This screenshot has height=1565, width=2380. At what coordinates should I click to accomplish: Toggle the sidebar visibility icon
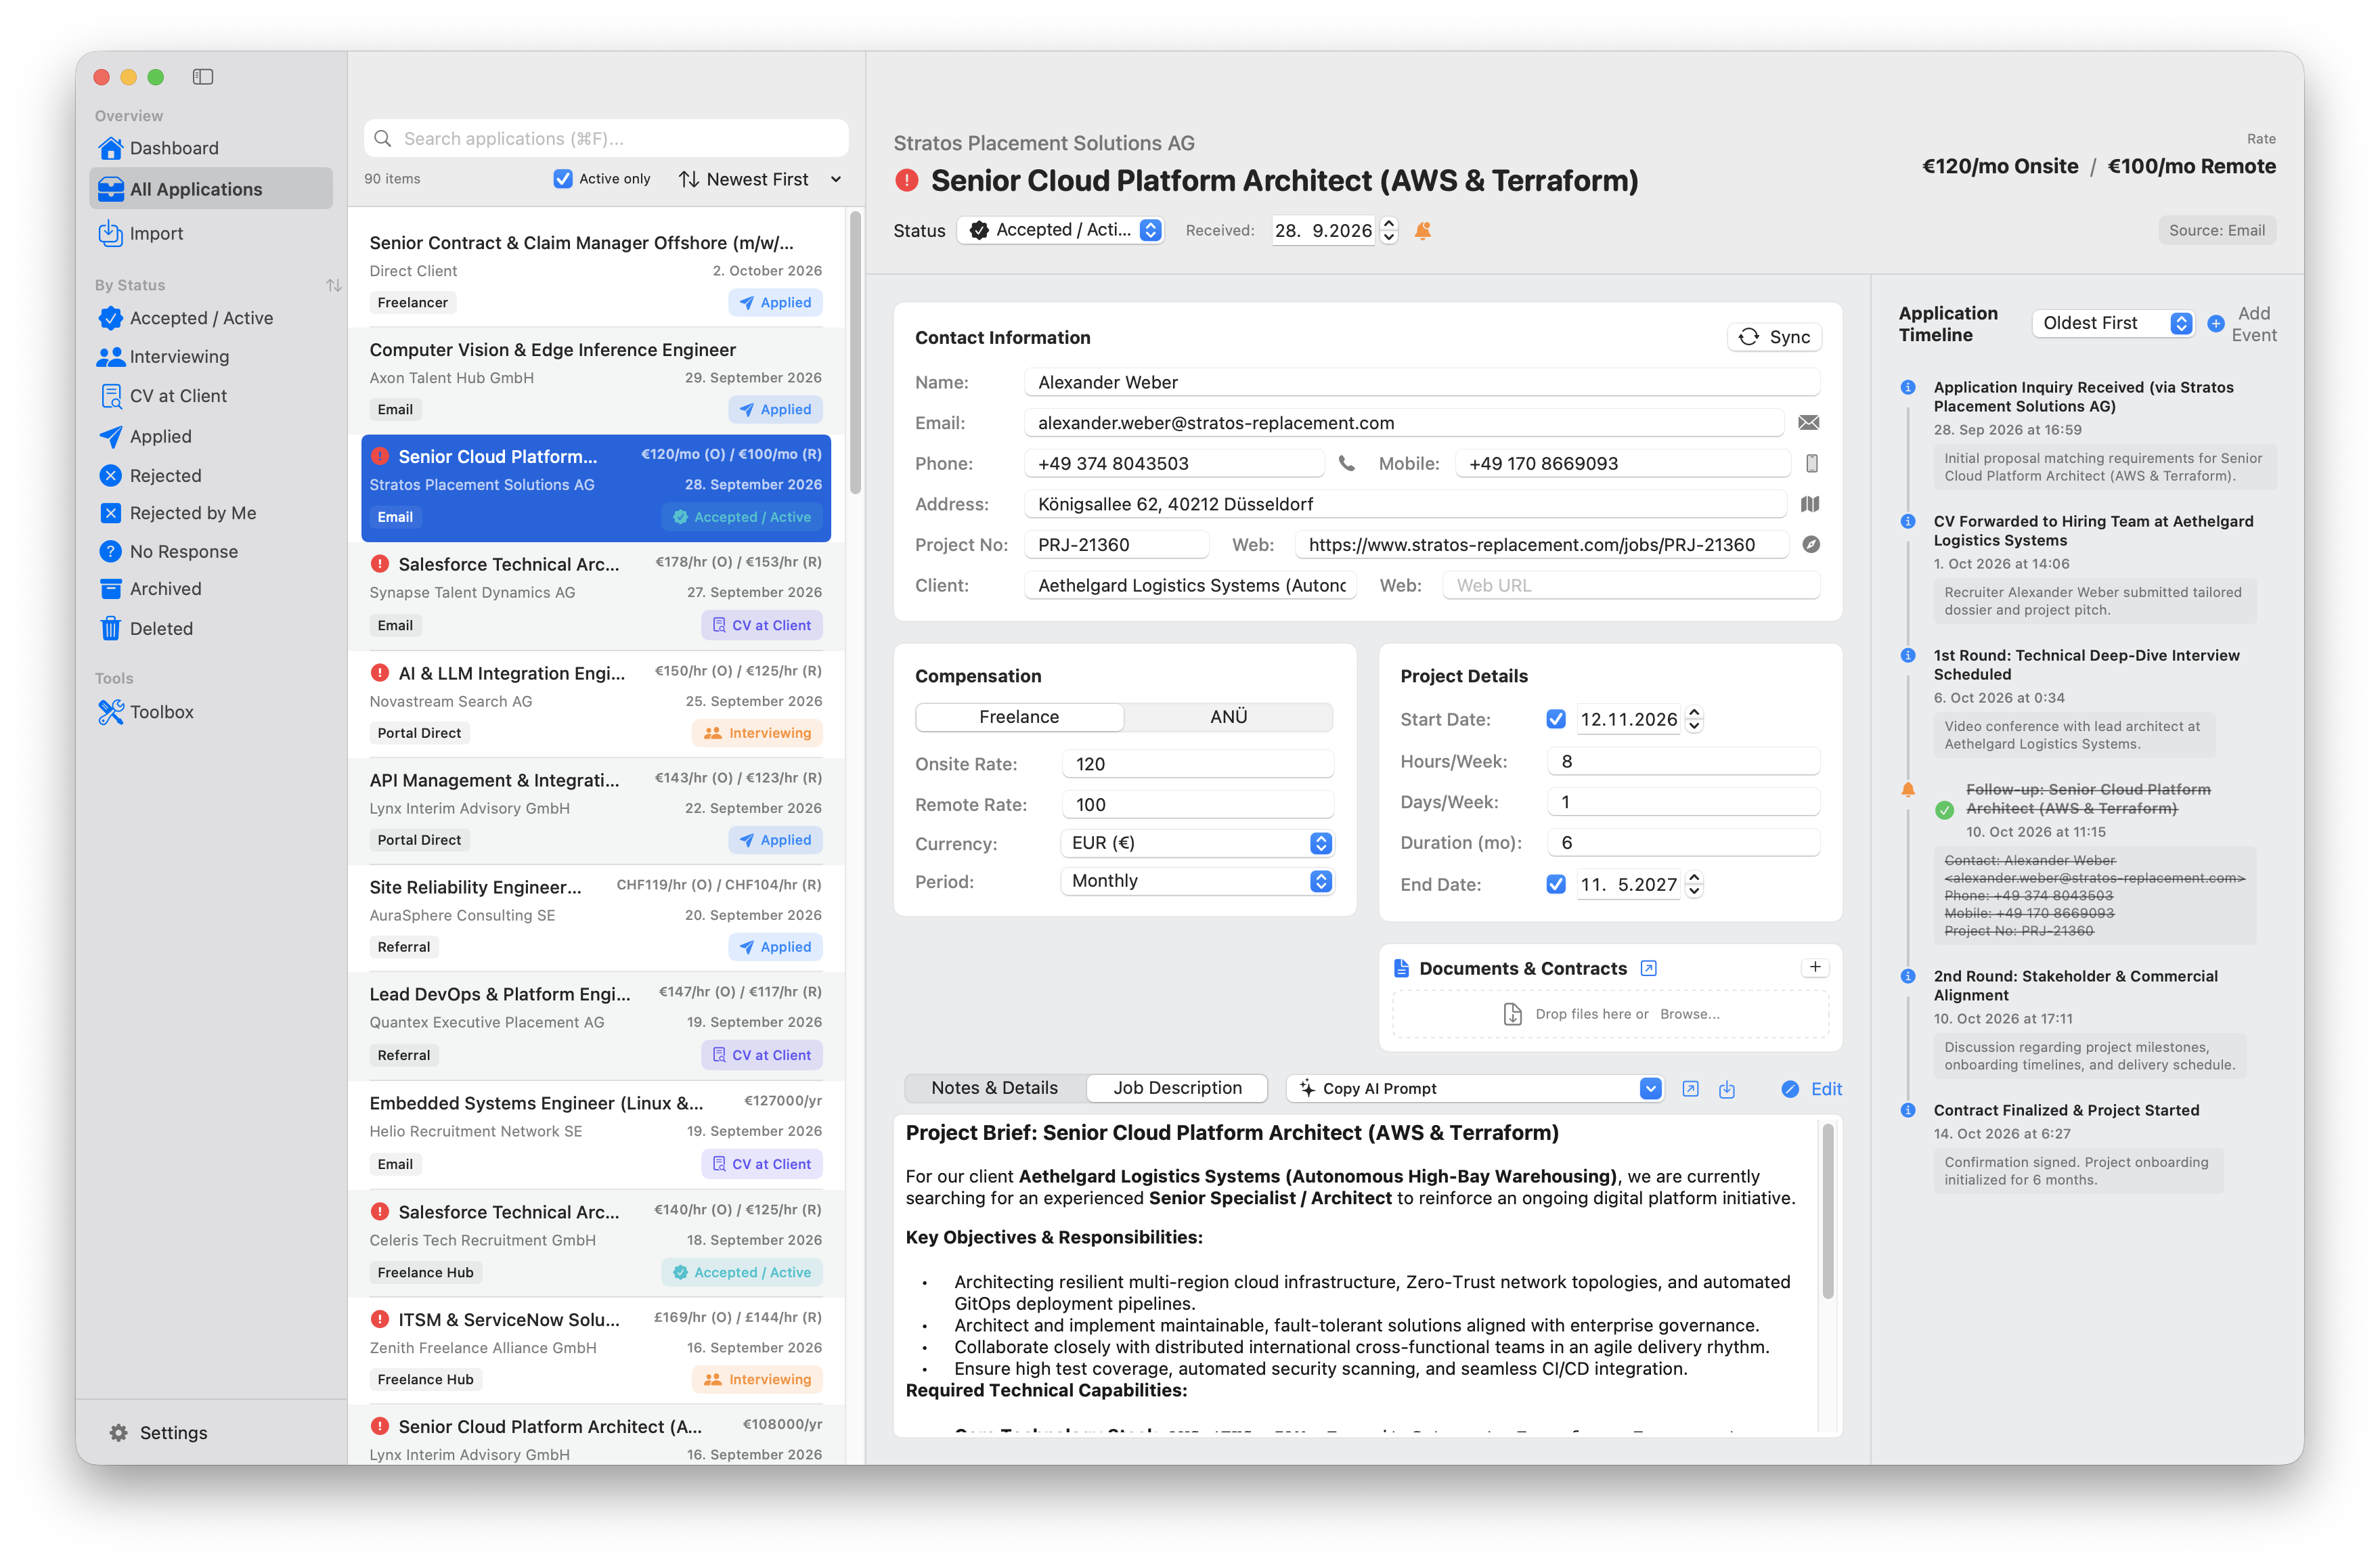(203, 77)
